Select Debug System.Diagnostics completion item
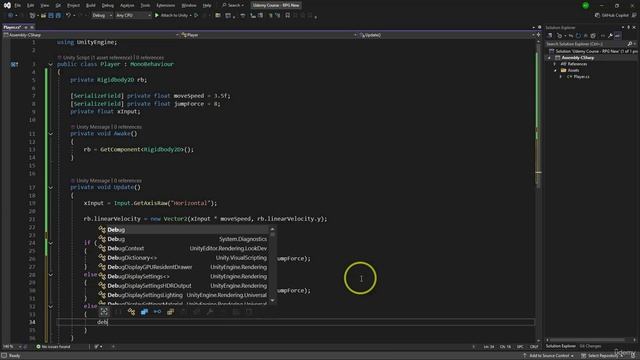Image resolution: width=640 pixels, height=360 pixels. [183, 239]
